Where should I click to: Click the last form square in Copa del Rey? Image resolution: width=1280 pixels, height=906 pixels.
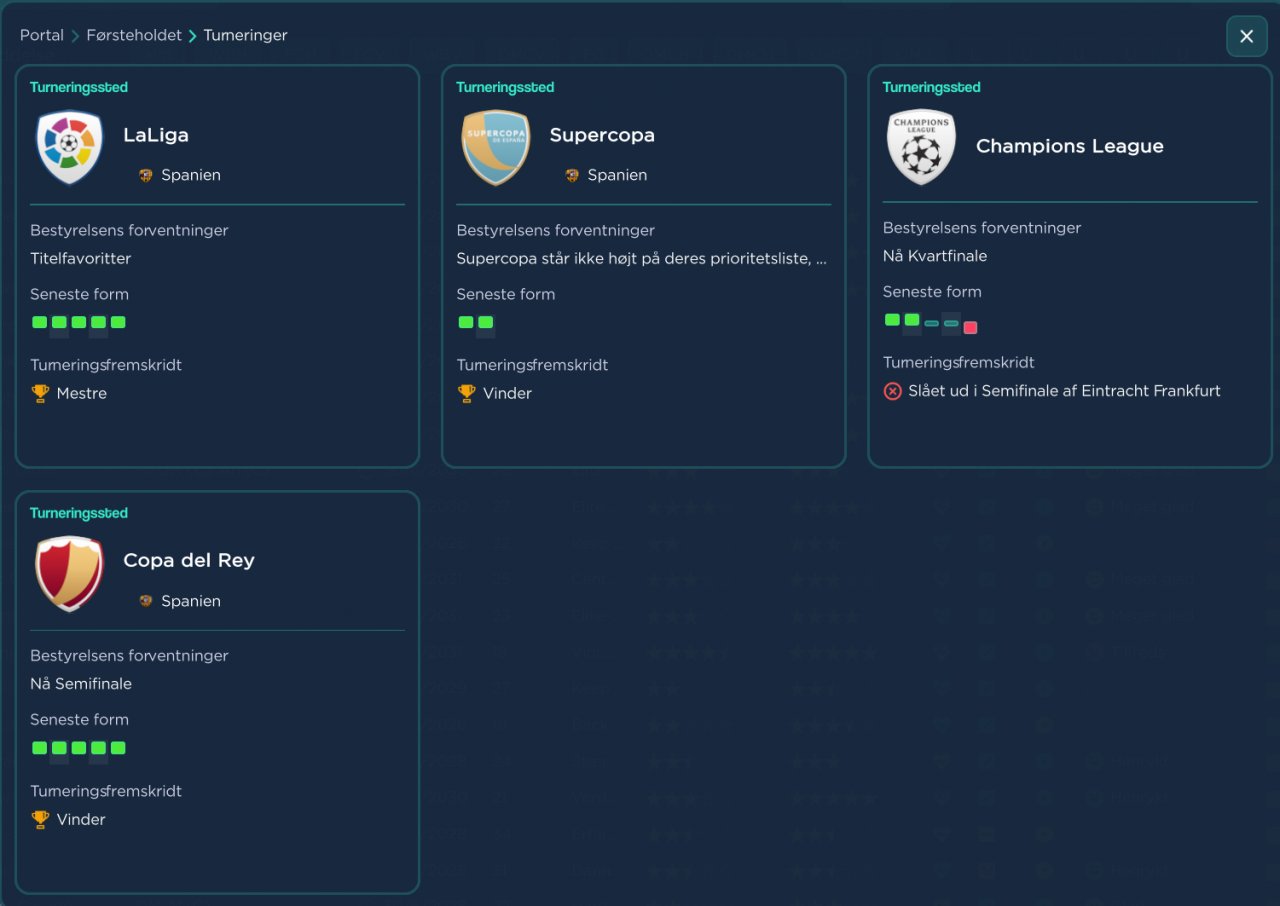coord(118,747)
